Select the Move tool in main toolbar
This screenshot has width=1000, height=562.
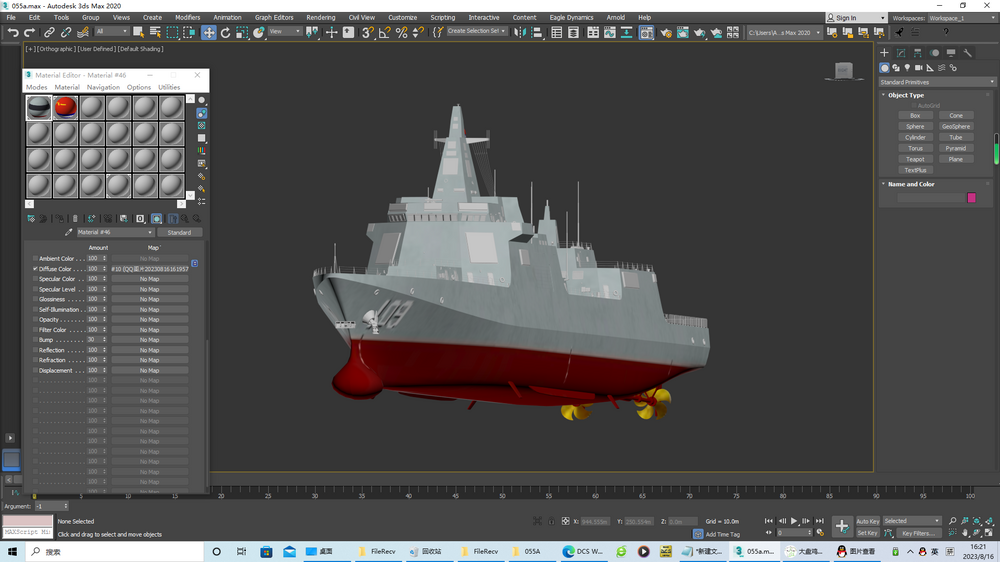coord(209,33)
